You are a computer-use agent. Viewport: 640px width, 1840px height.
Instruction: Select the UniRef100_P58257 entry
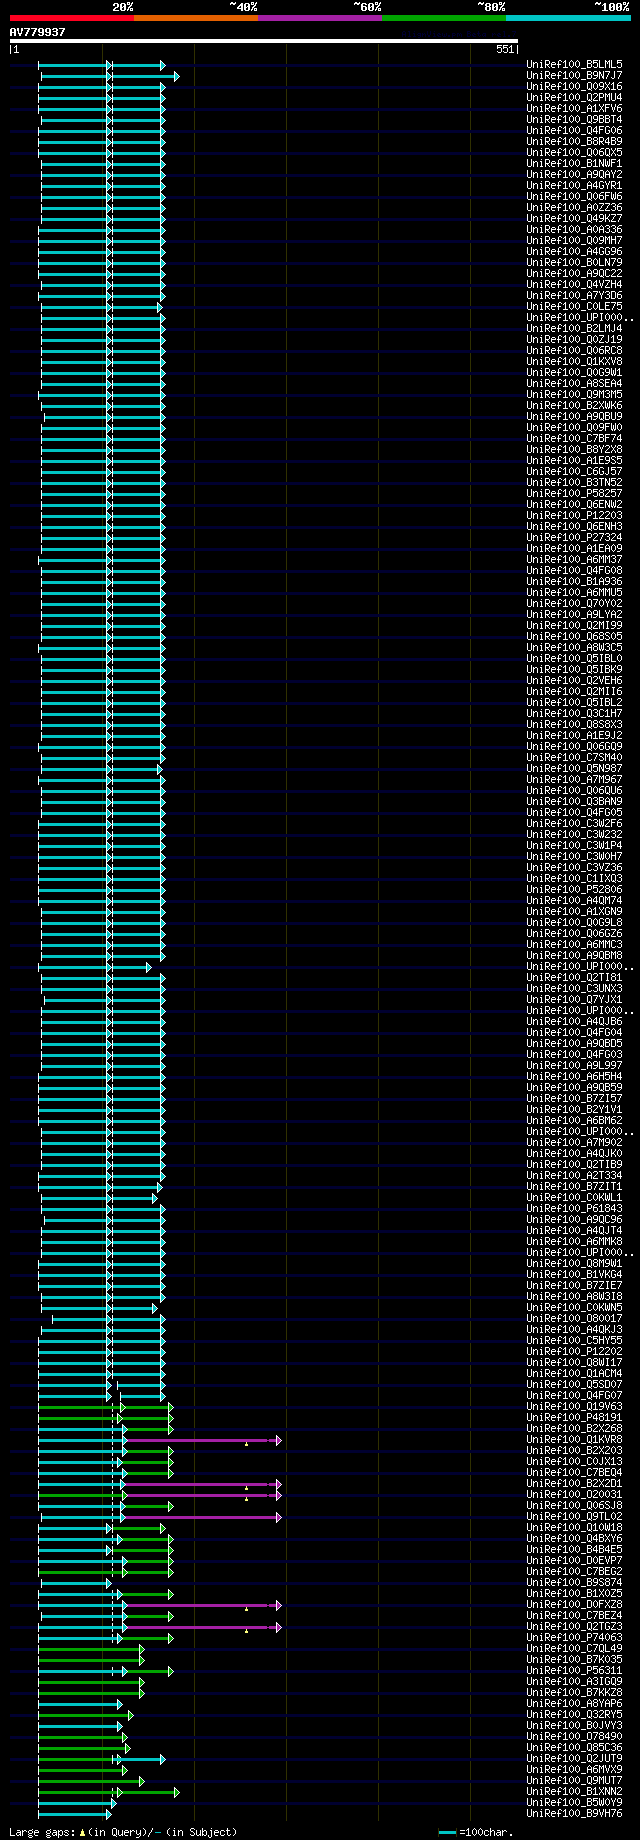pos(574,493)
